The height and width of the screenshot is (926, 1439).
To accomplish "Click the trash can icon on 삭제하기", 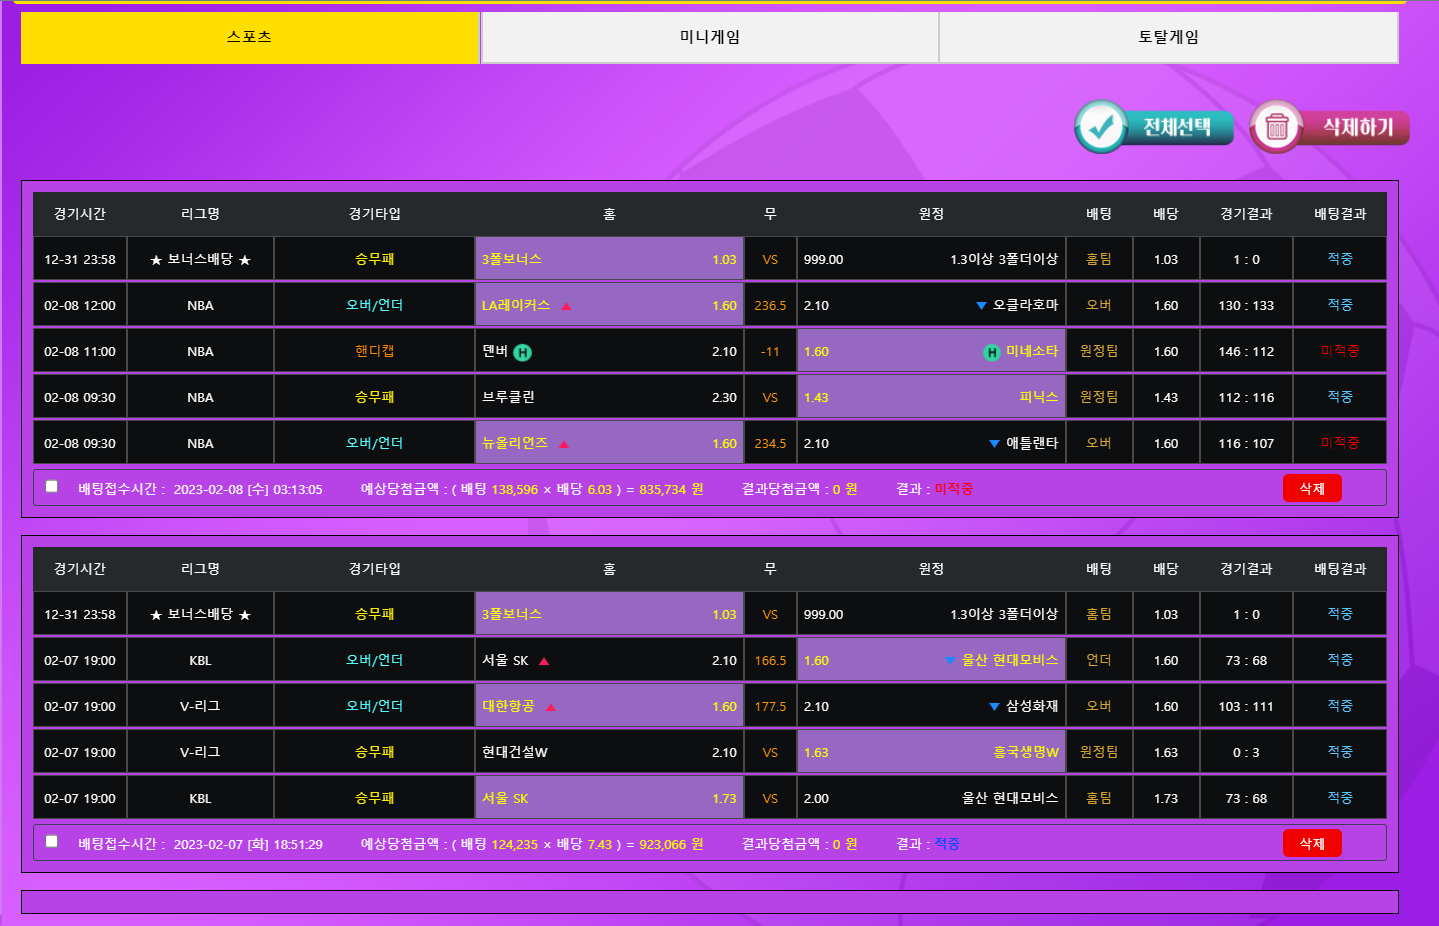I will [x=1276, y=127].
